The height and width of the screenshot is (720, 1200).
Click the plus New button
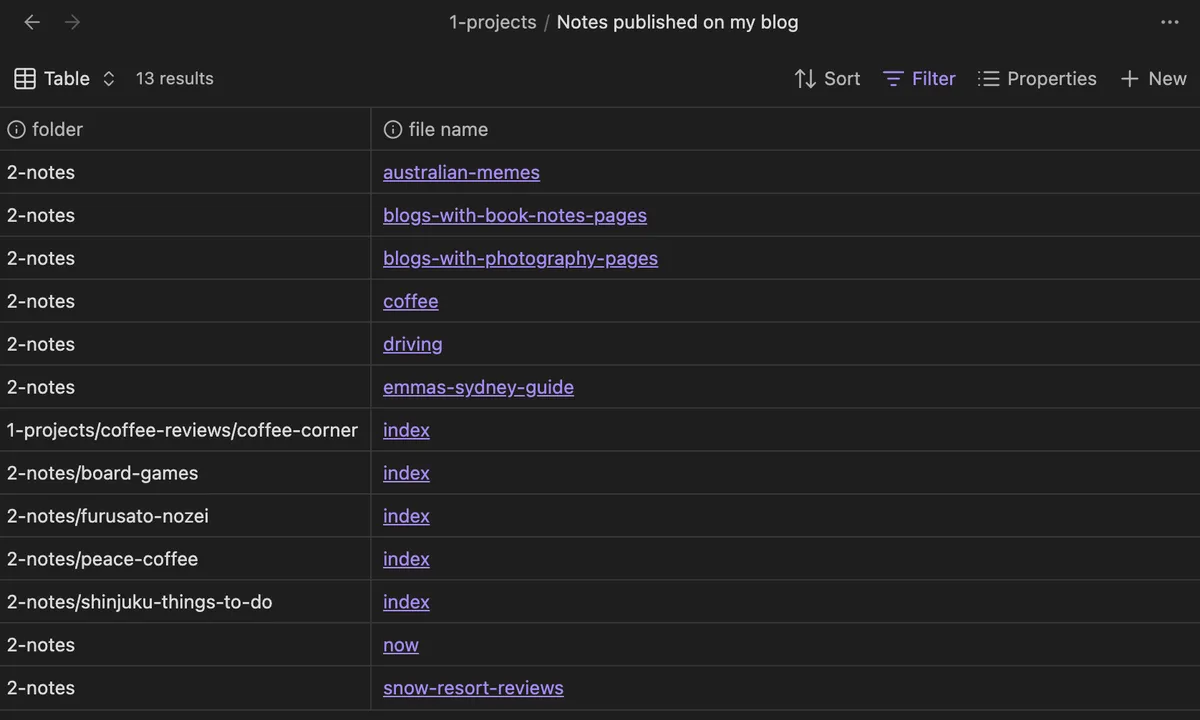pyautogui.click(x=1153, y=79)
